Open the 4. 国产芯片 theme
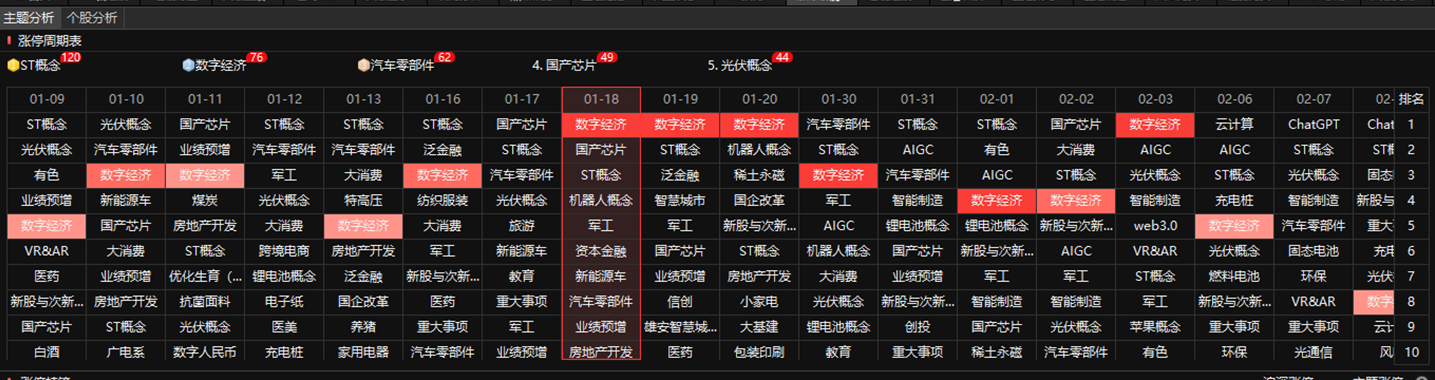 tap(564, 65)
